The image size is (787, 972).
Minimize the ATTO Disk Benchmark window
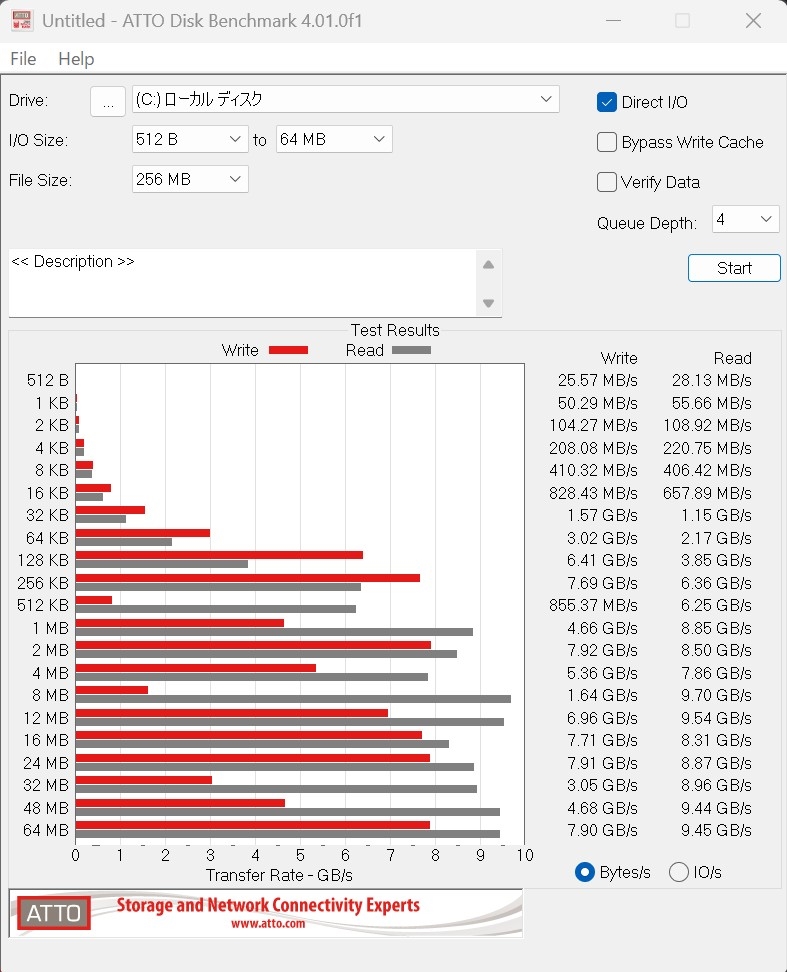click(613, 20)
